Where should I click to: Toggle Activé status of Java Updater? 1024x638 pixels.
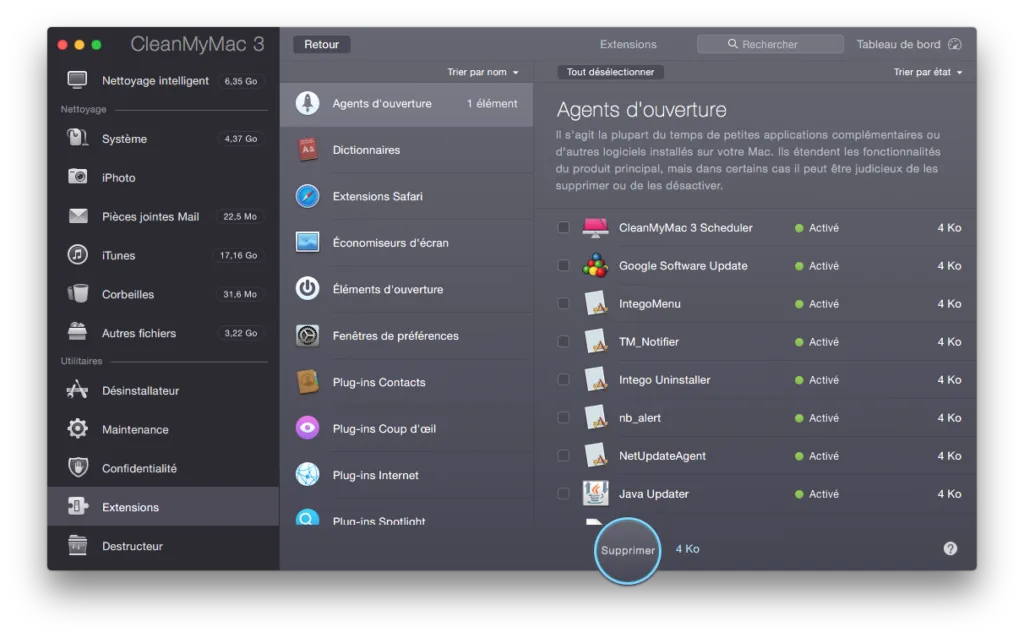pos(817,494)
